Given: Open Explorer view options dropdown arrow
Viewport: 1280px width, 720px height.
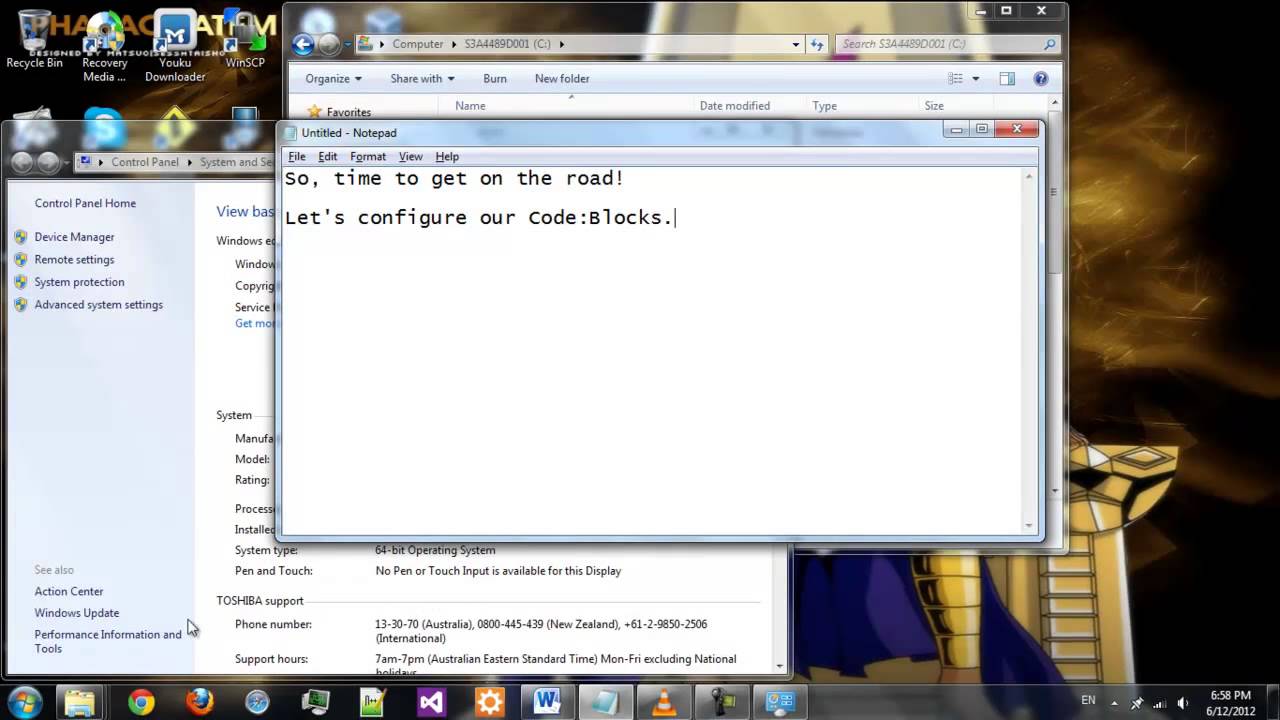Looking at the screenshot, I should 976,78.
